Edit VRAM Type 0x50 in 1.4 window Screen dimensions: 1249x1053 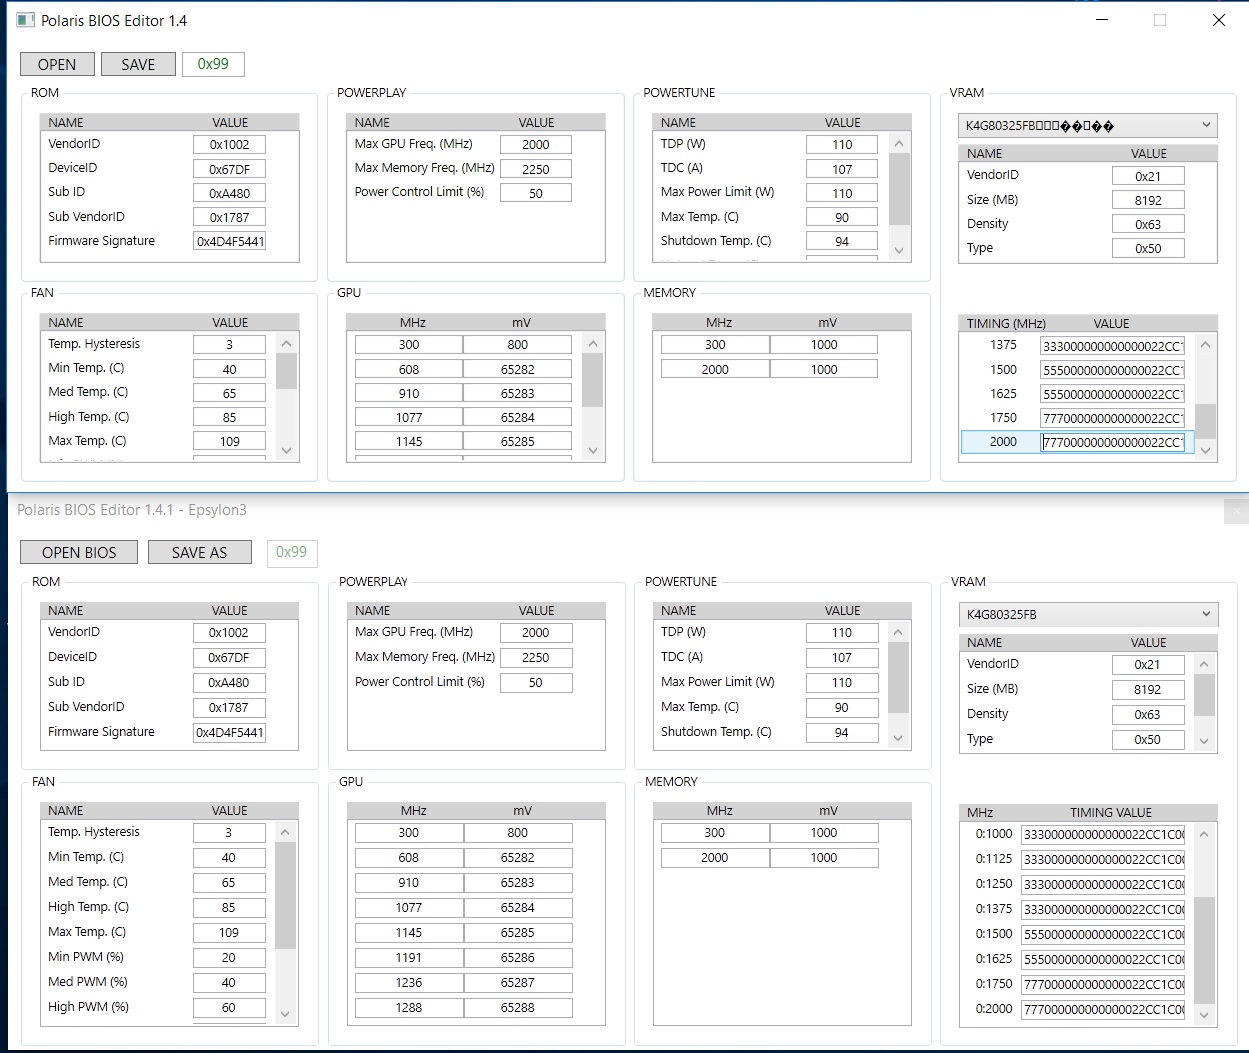click(1148, 248)
